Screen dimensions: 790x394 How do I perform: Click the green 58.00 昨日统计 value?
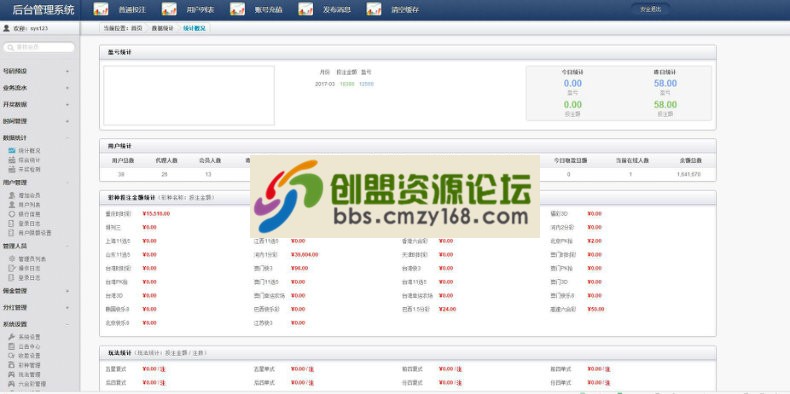point(665,105)
